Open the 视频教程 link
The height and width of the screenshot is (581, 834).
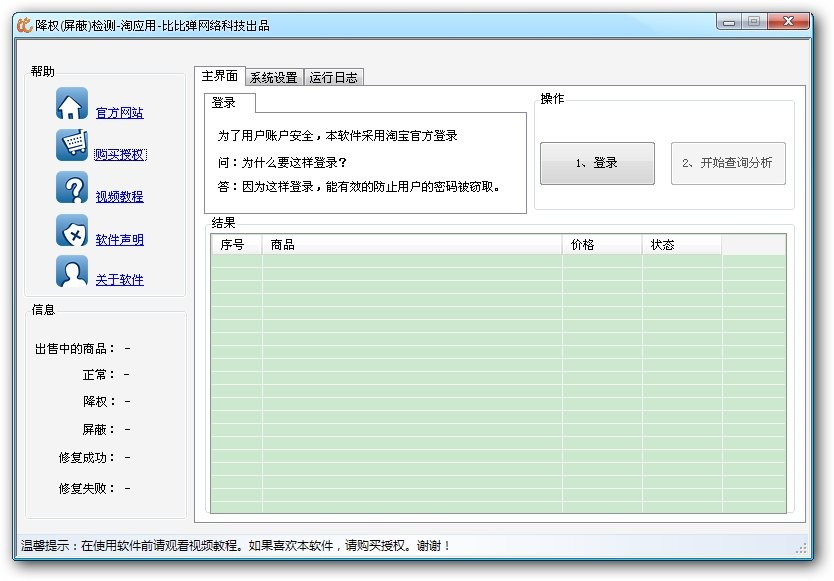(x=120, y=196)
